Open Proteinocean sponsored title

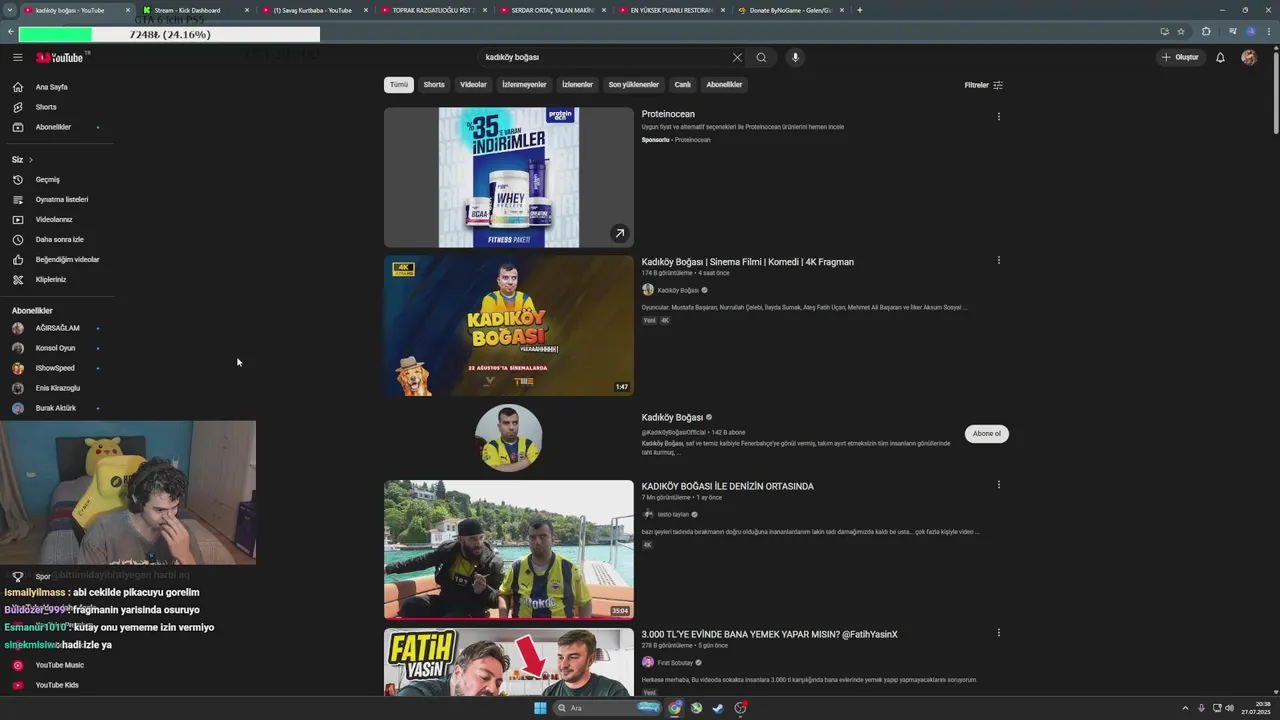coord(668,114)
